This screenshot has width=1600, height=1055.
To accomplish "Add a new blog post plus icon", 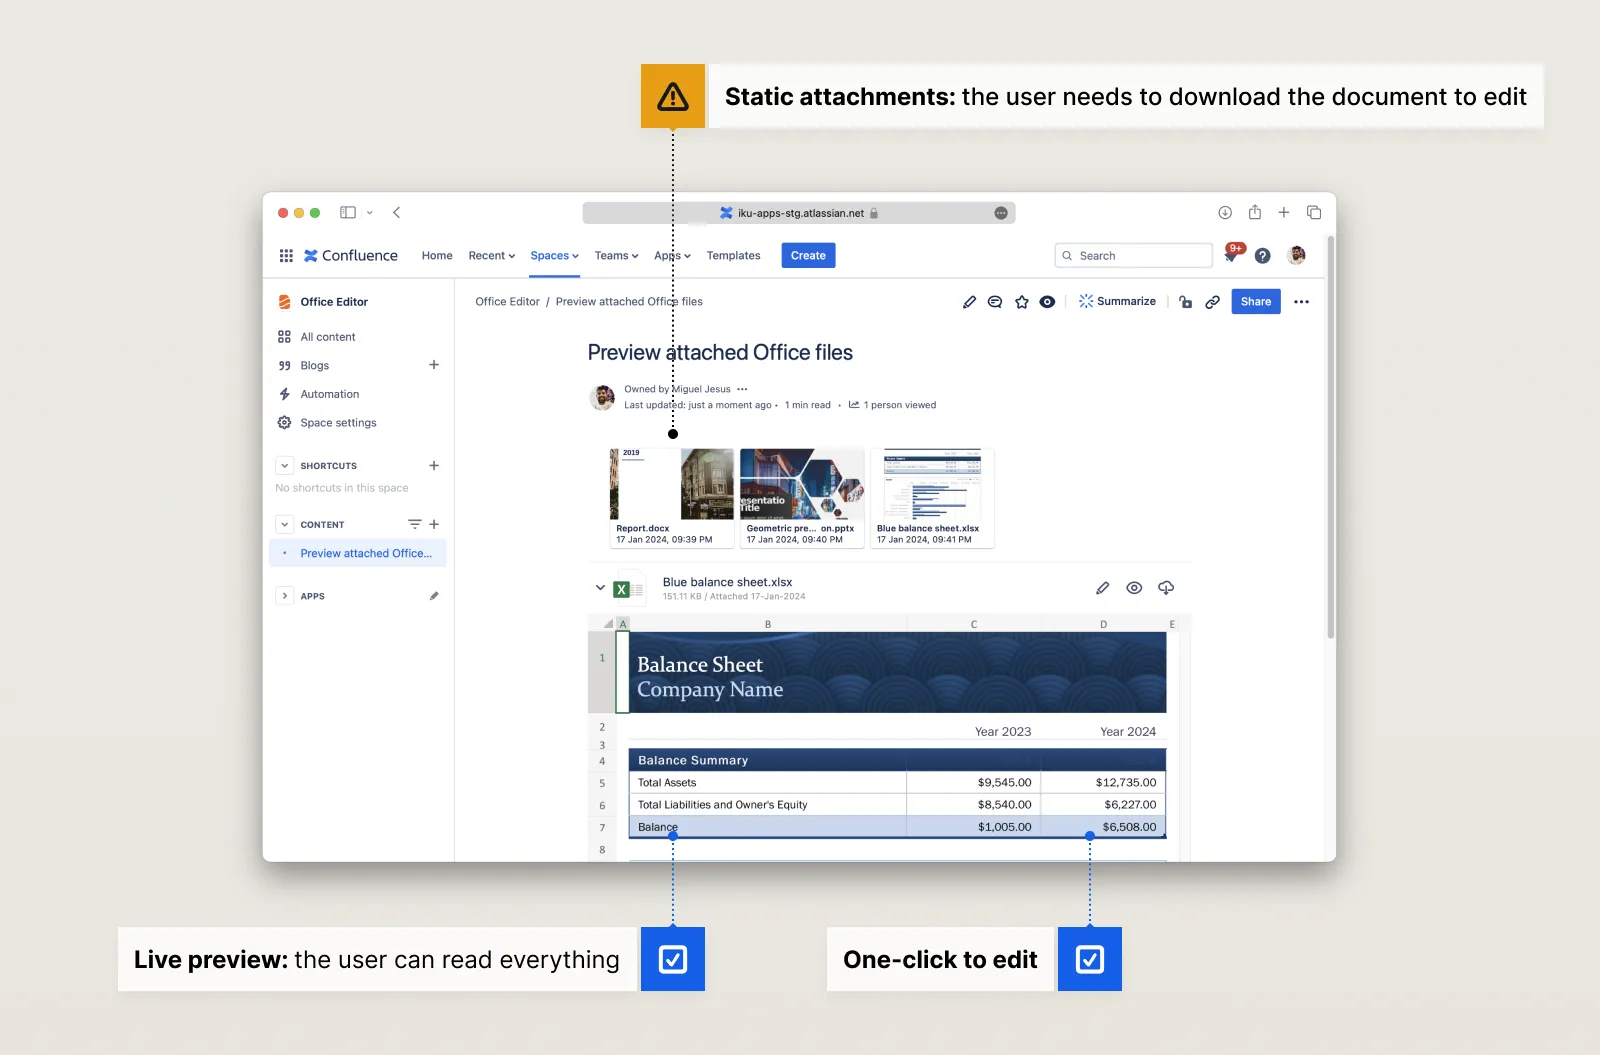I will tap(434, 365).
